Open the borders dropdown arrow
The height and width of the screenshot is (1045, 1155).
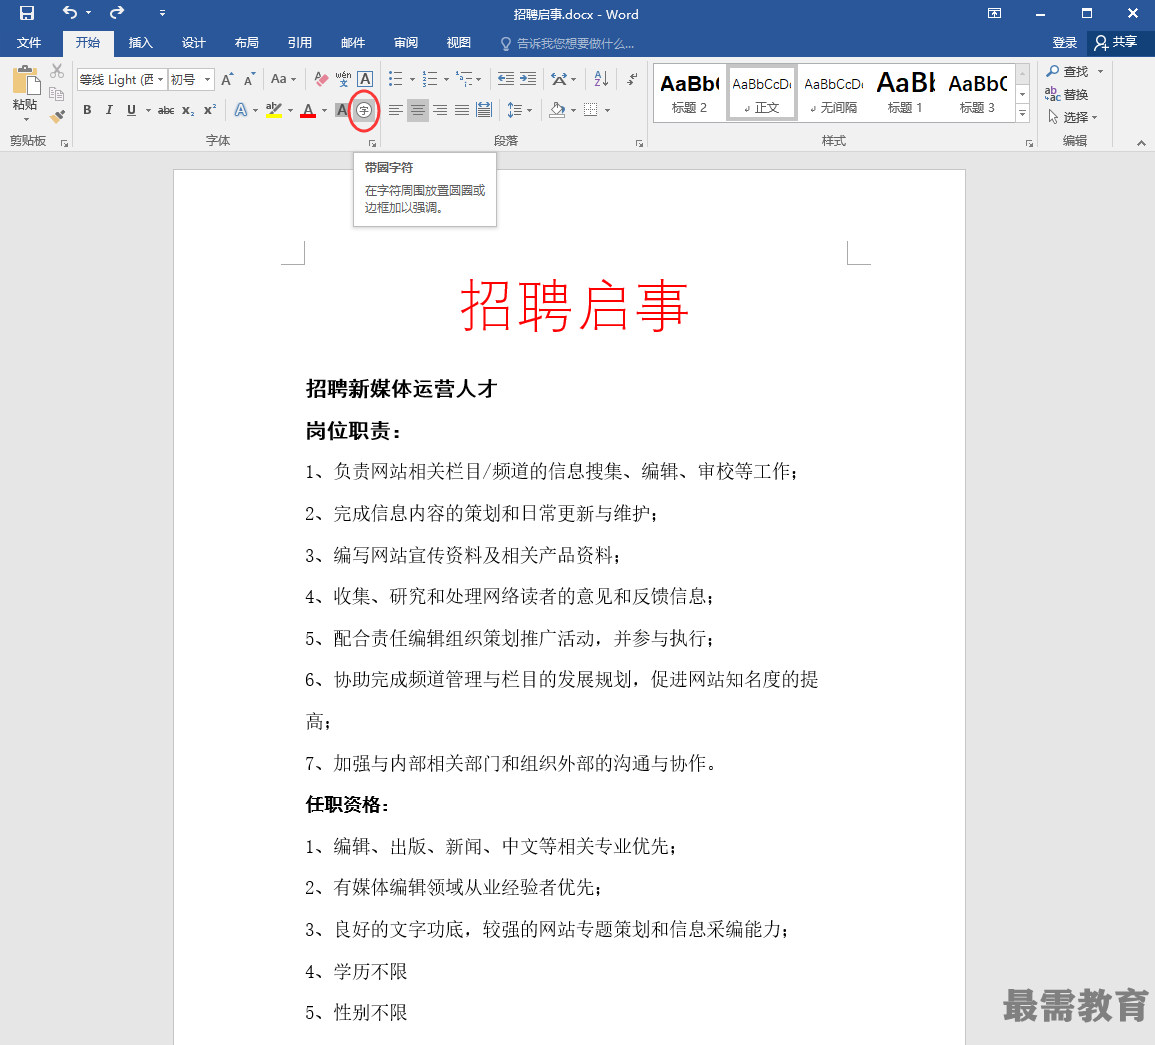[x=607, y=110]
